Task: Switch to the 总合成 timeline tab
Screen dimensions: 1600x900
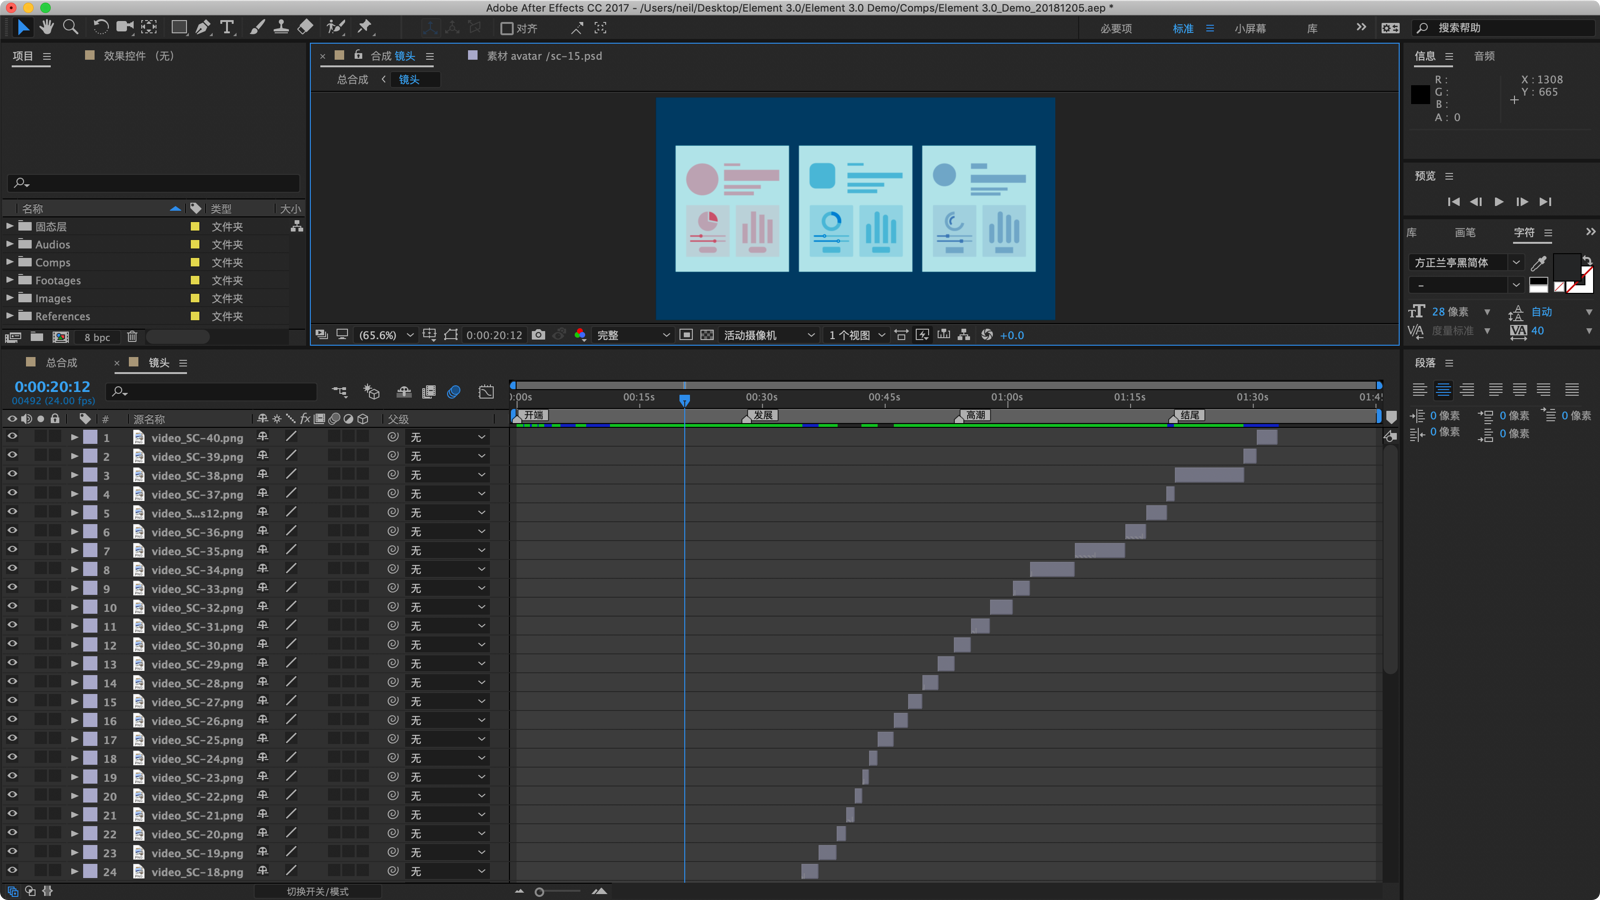Action: 61,363
